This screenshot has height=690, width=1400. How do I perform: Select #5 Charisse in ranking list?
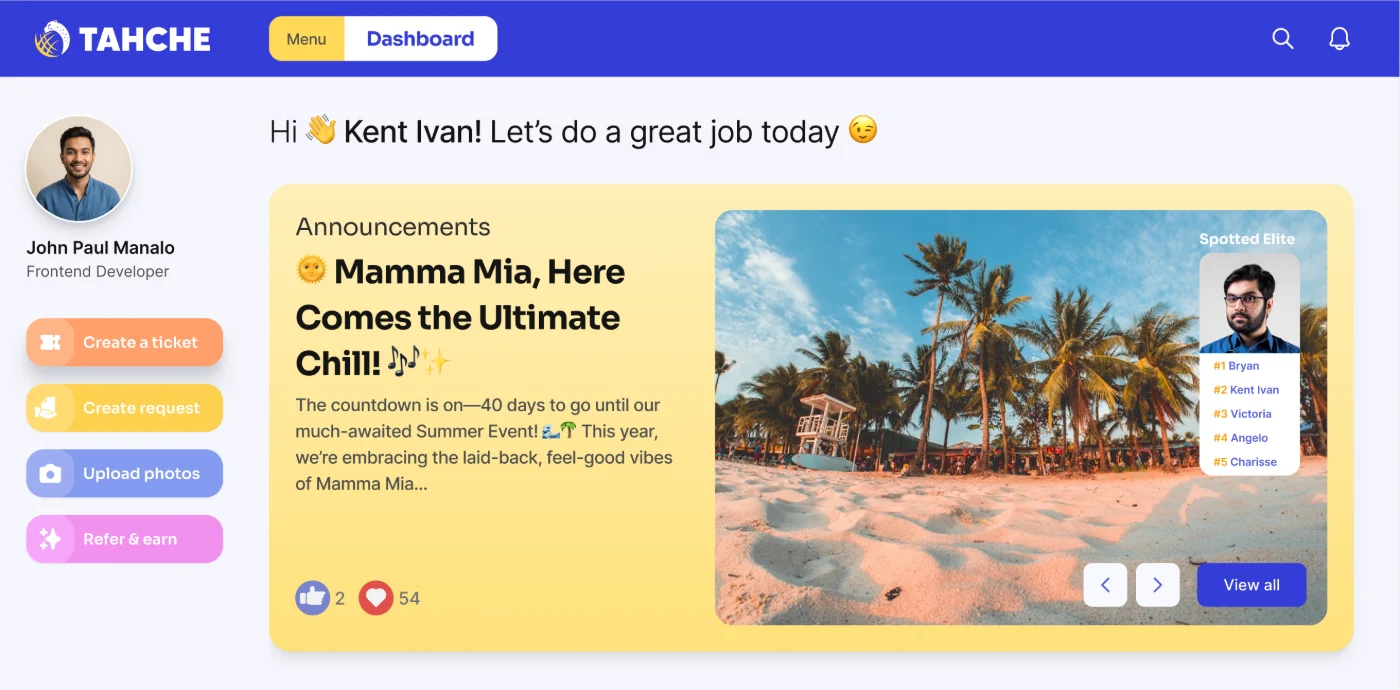1245,462
